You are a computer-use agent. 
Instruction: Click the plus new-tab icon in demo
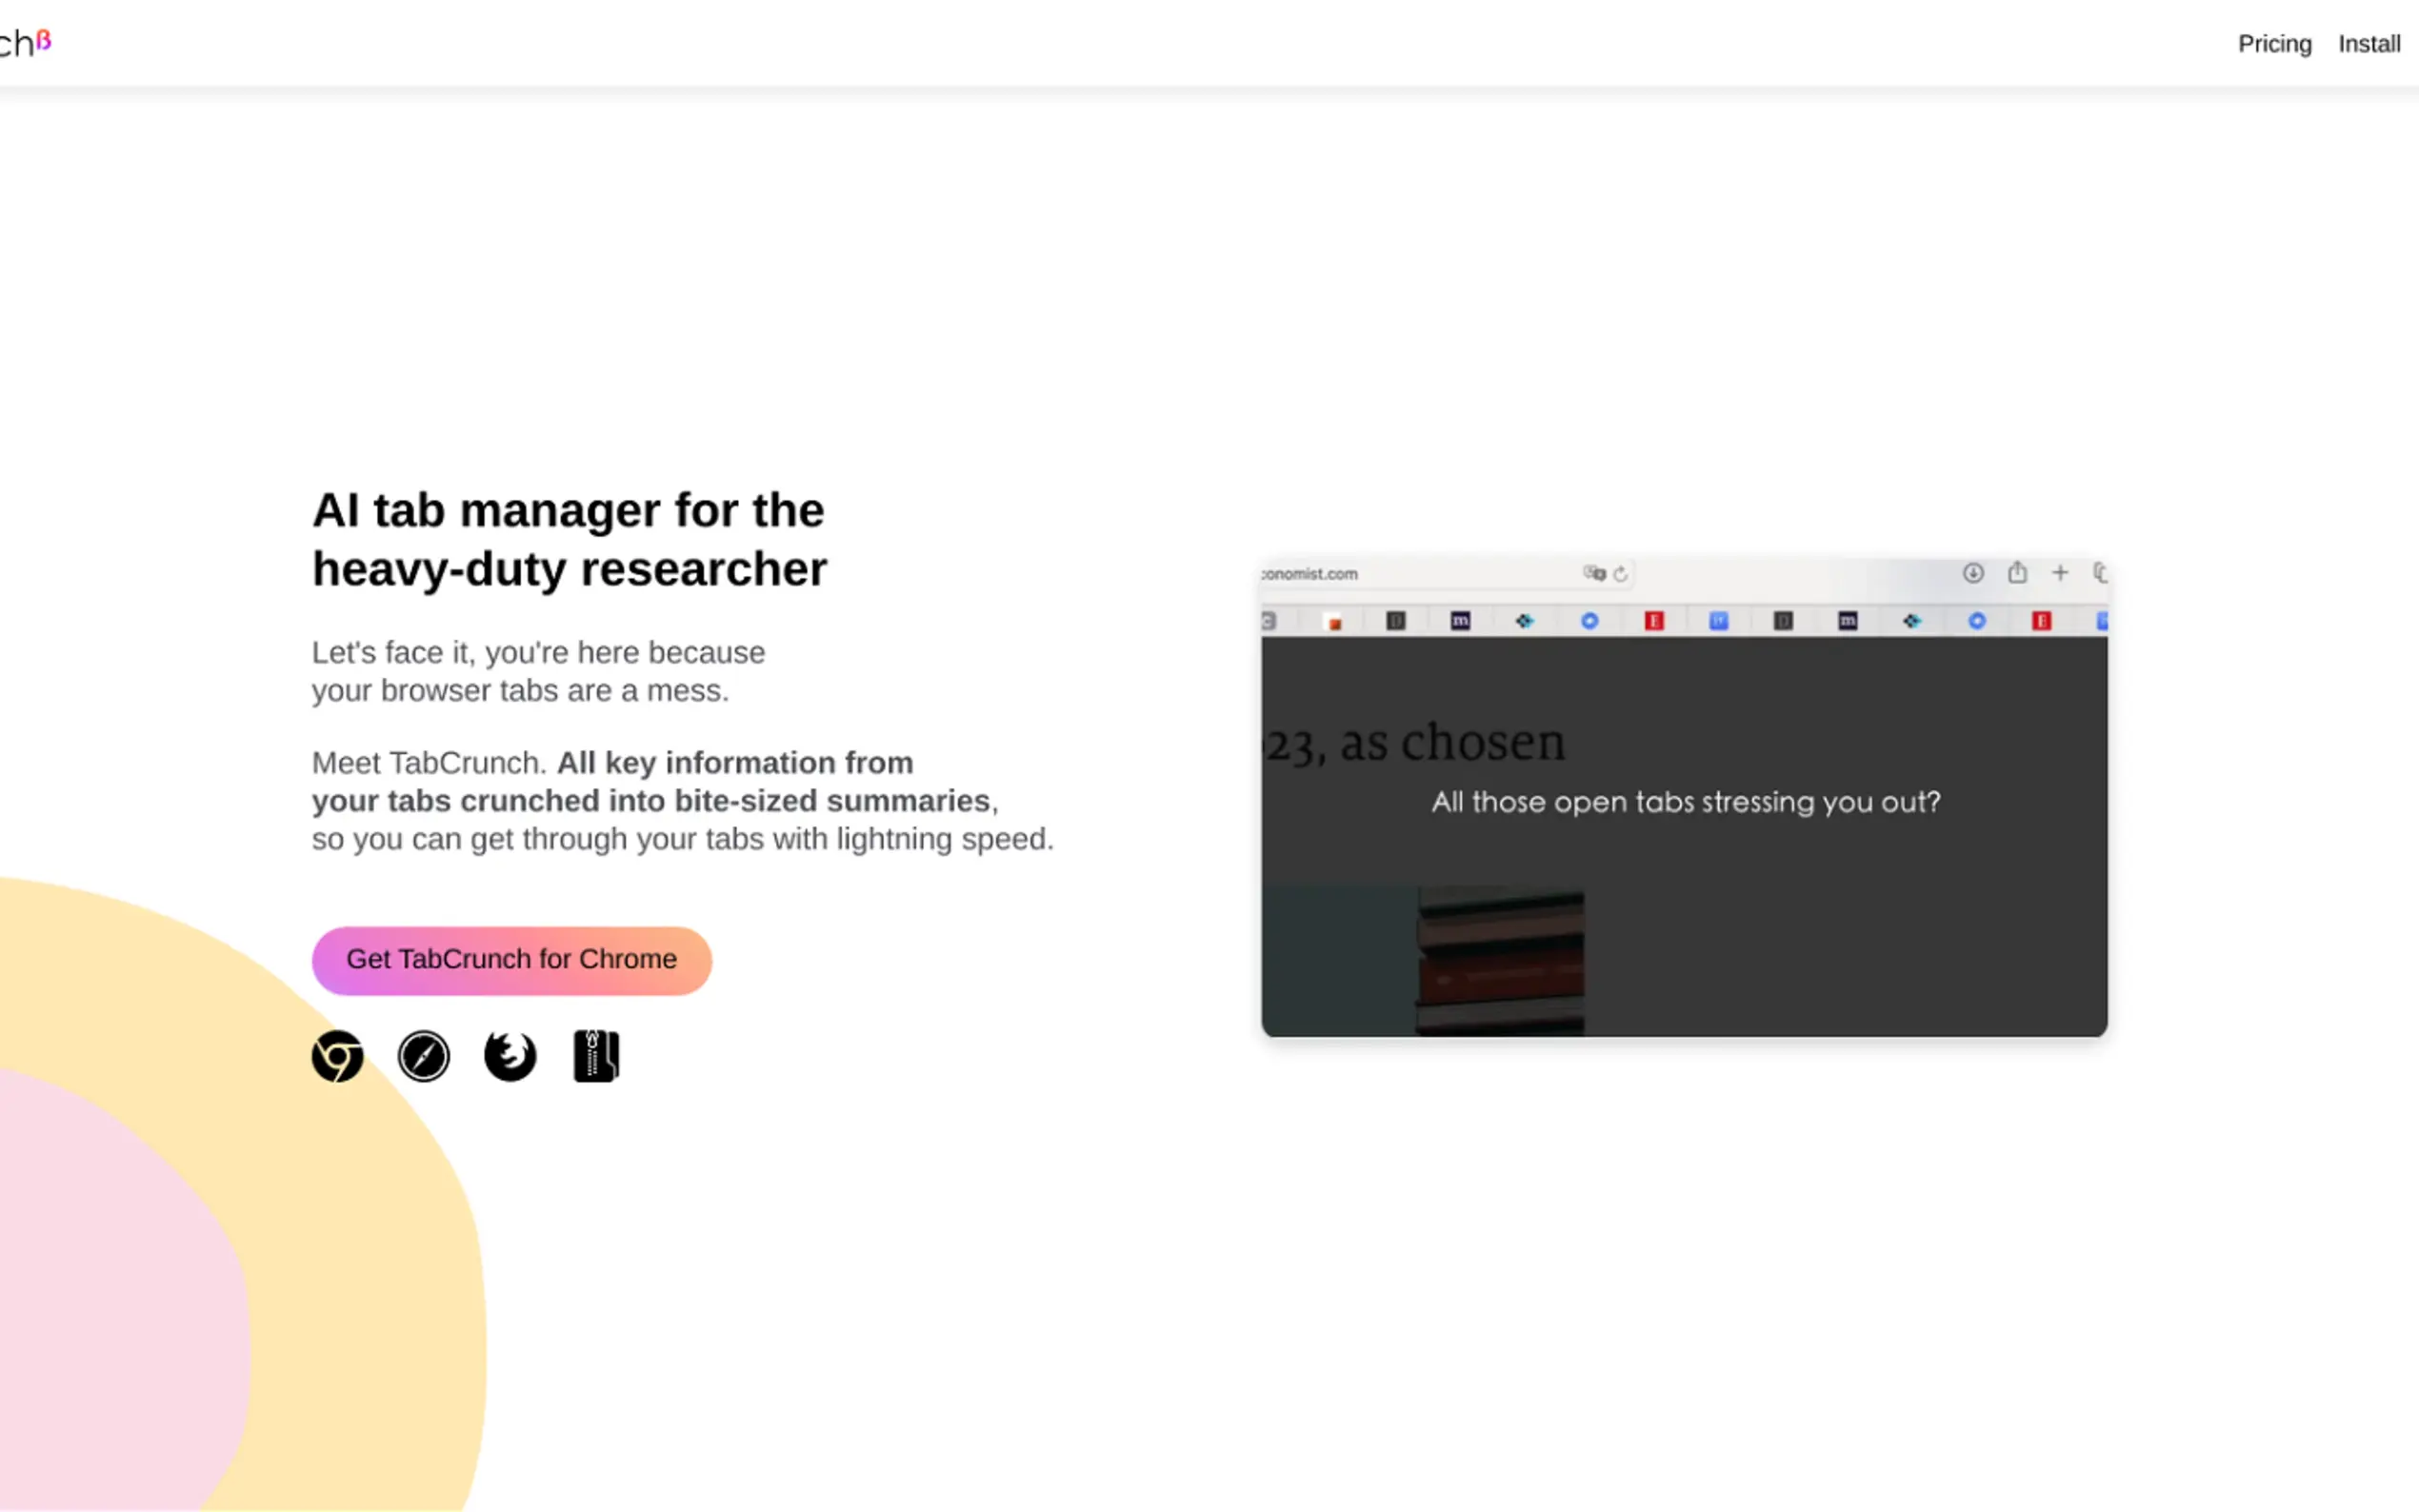2060,573
